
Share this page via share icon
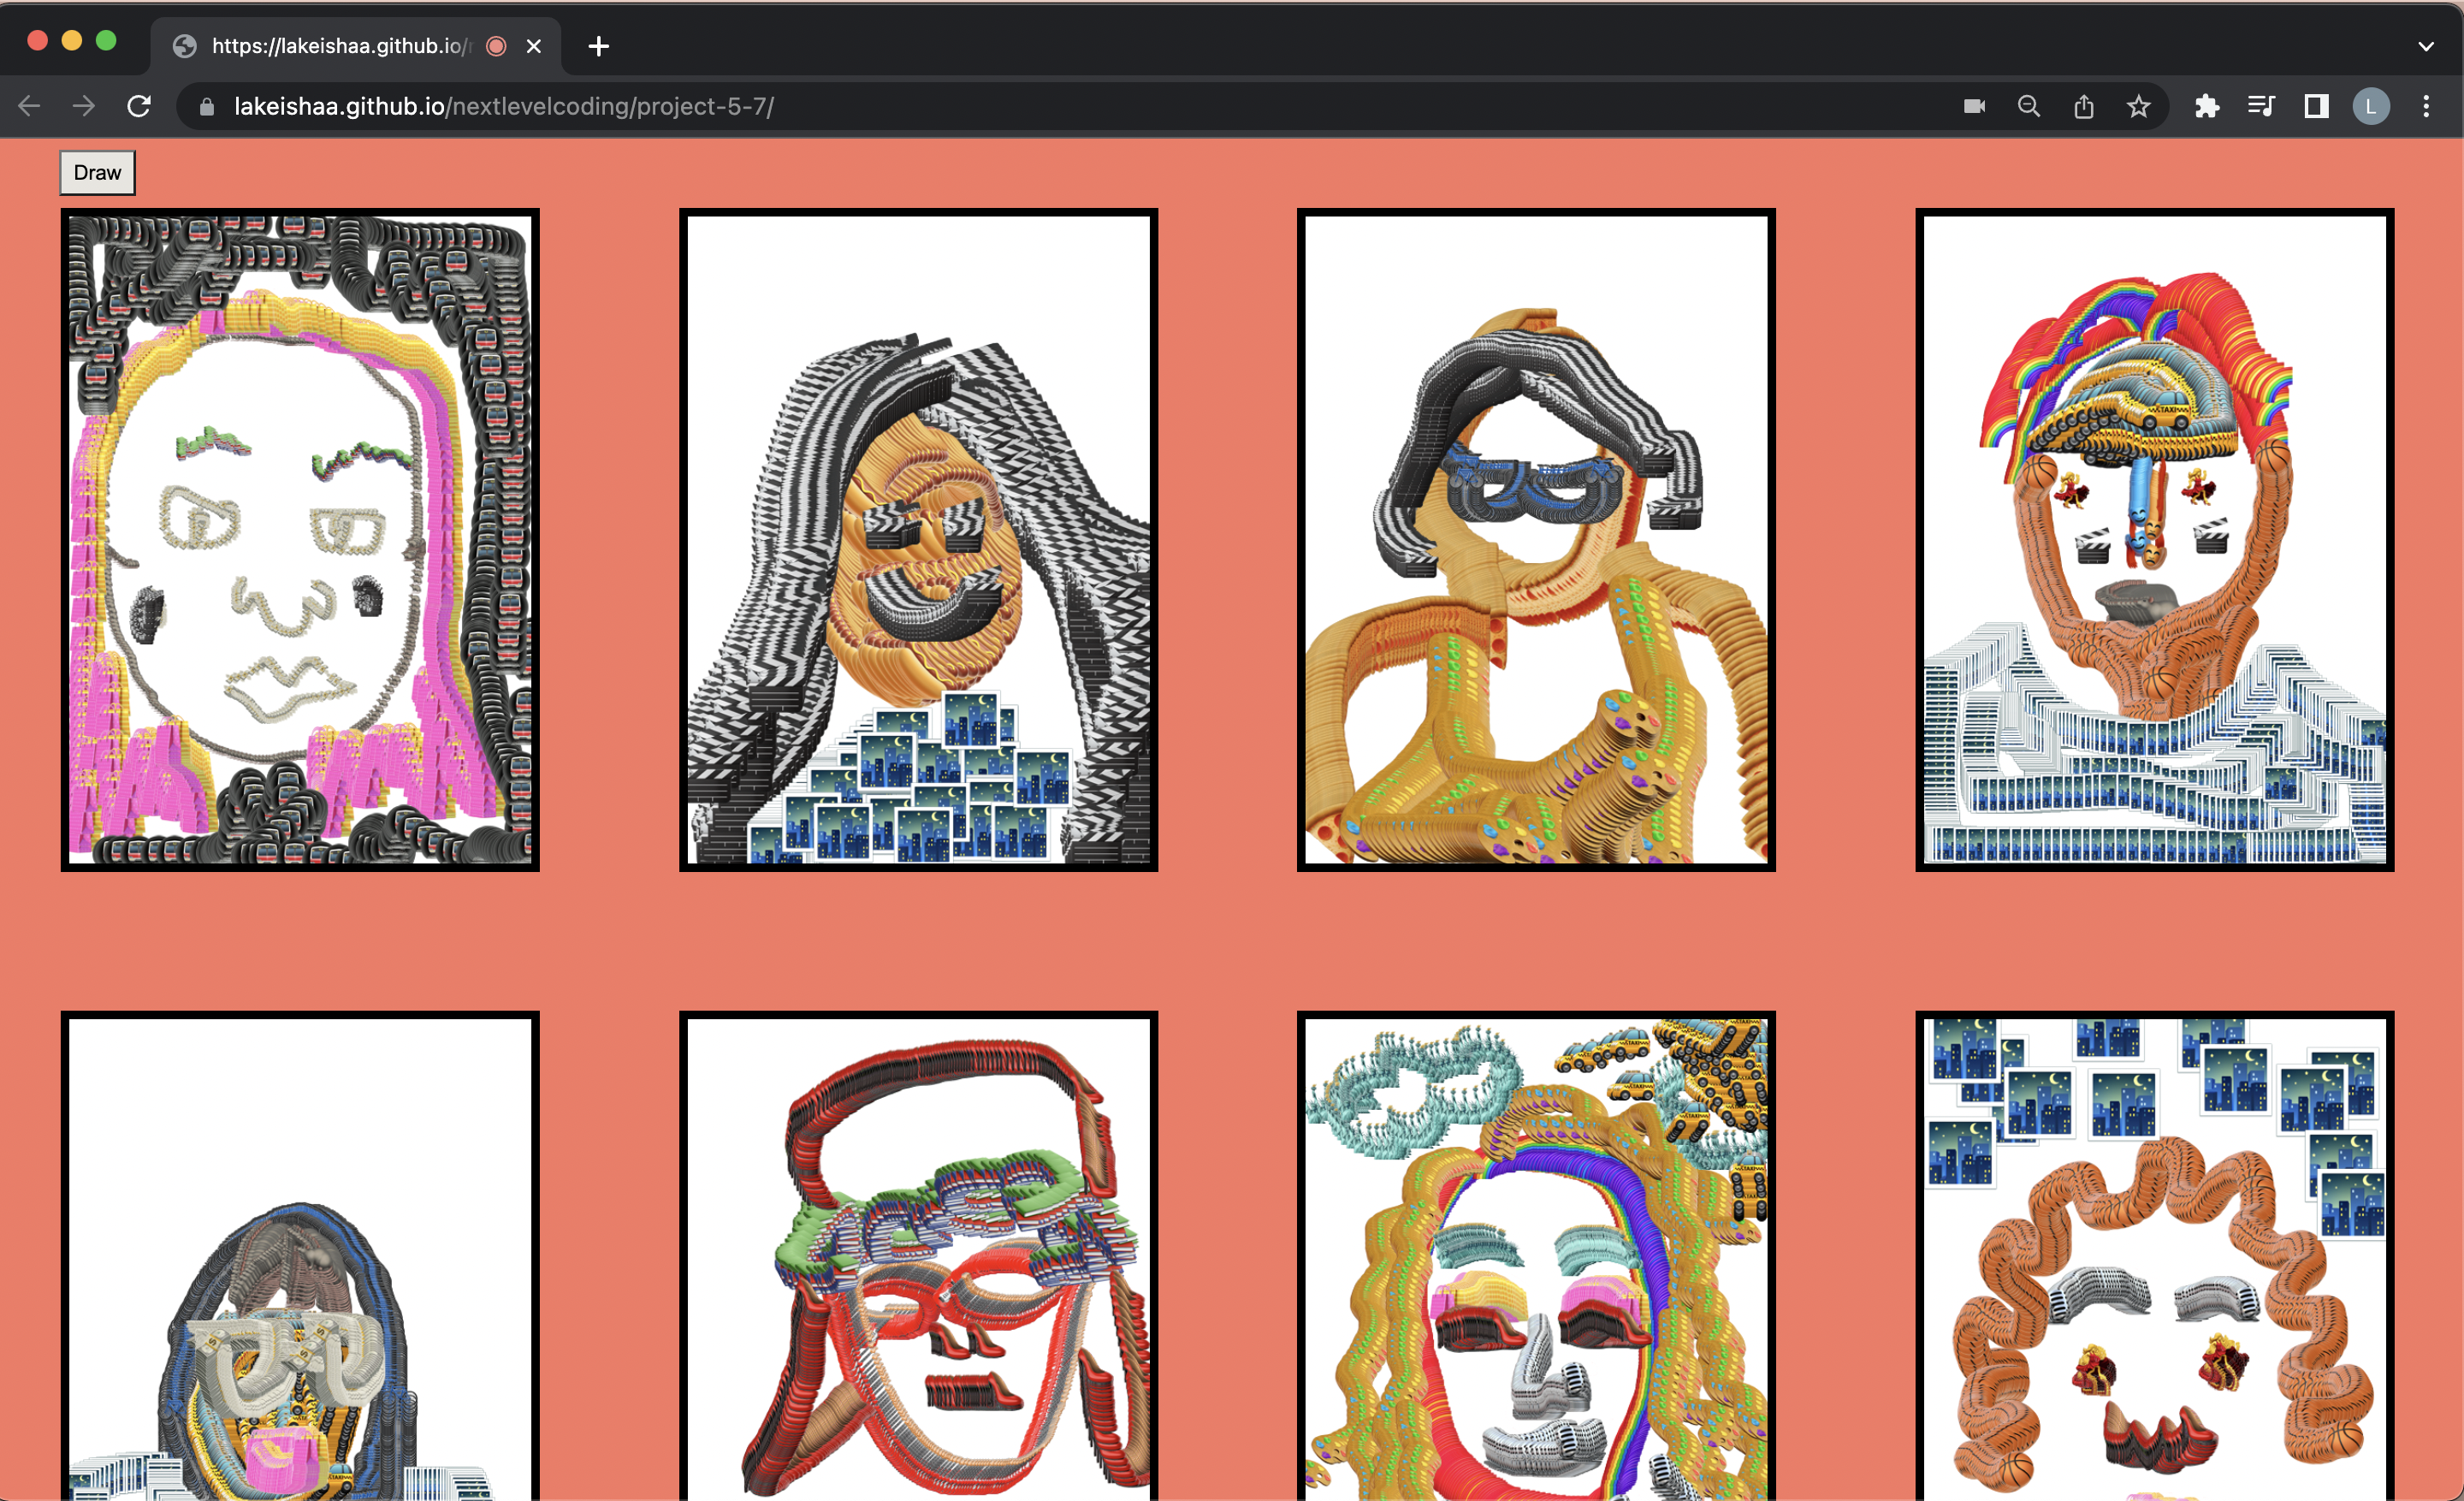[2084, 106]
